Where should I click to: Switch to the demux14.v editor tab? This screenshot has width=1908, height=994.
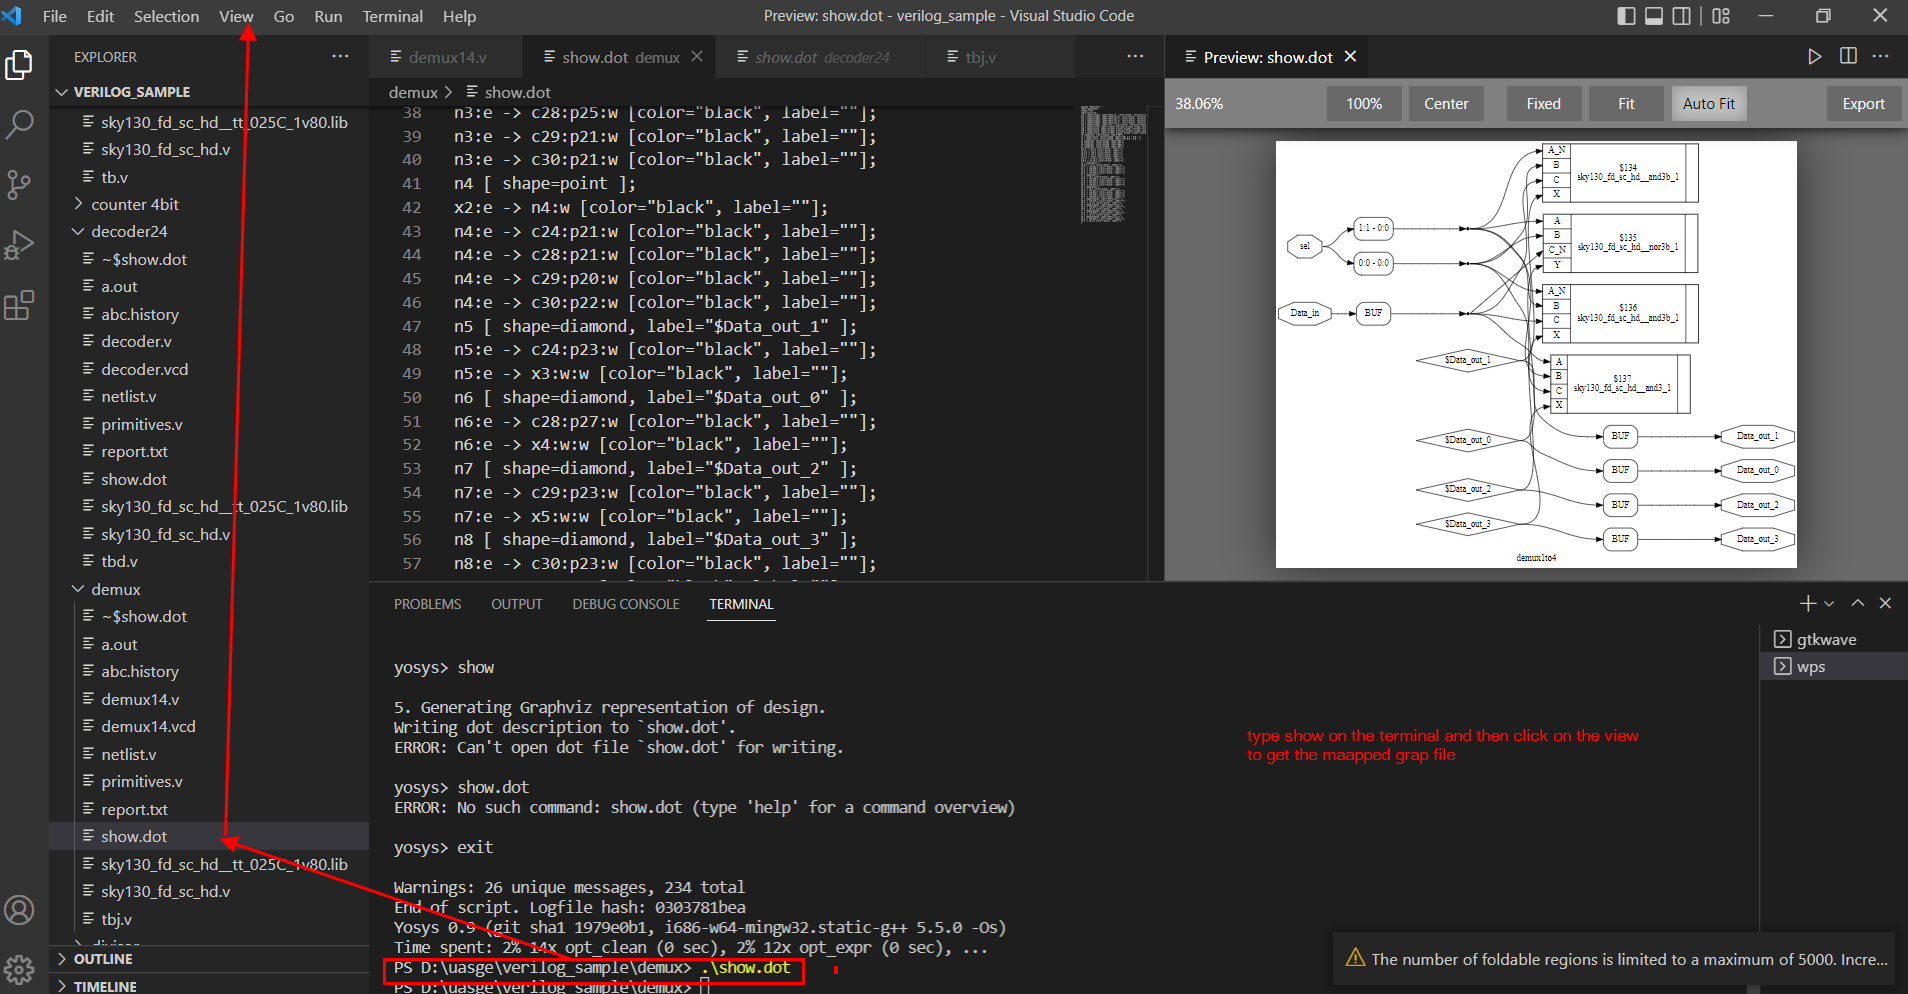point(446,57)
